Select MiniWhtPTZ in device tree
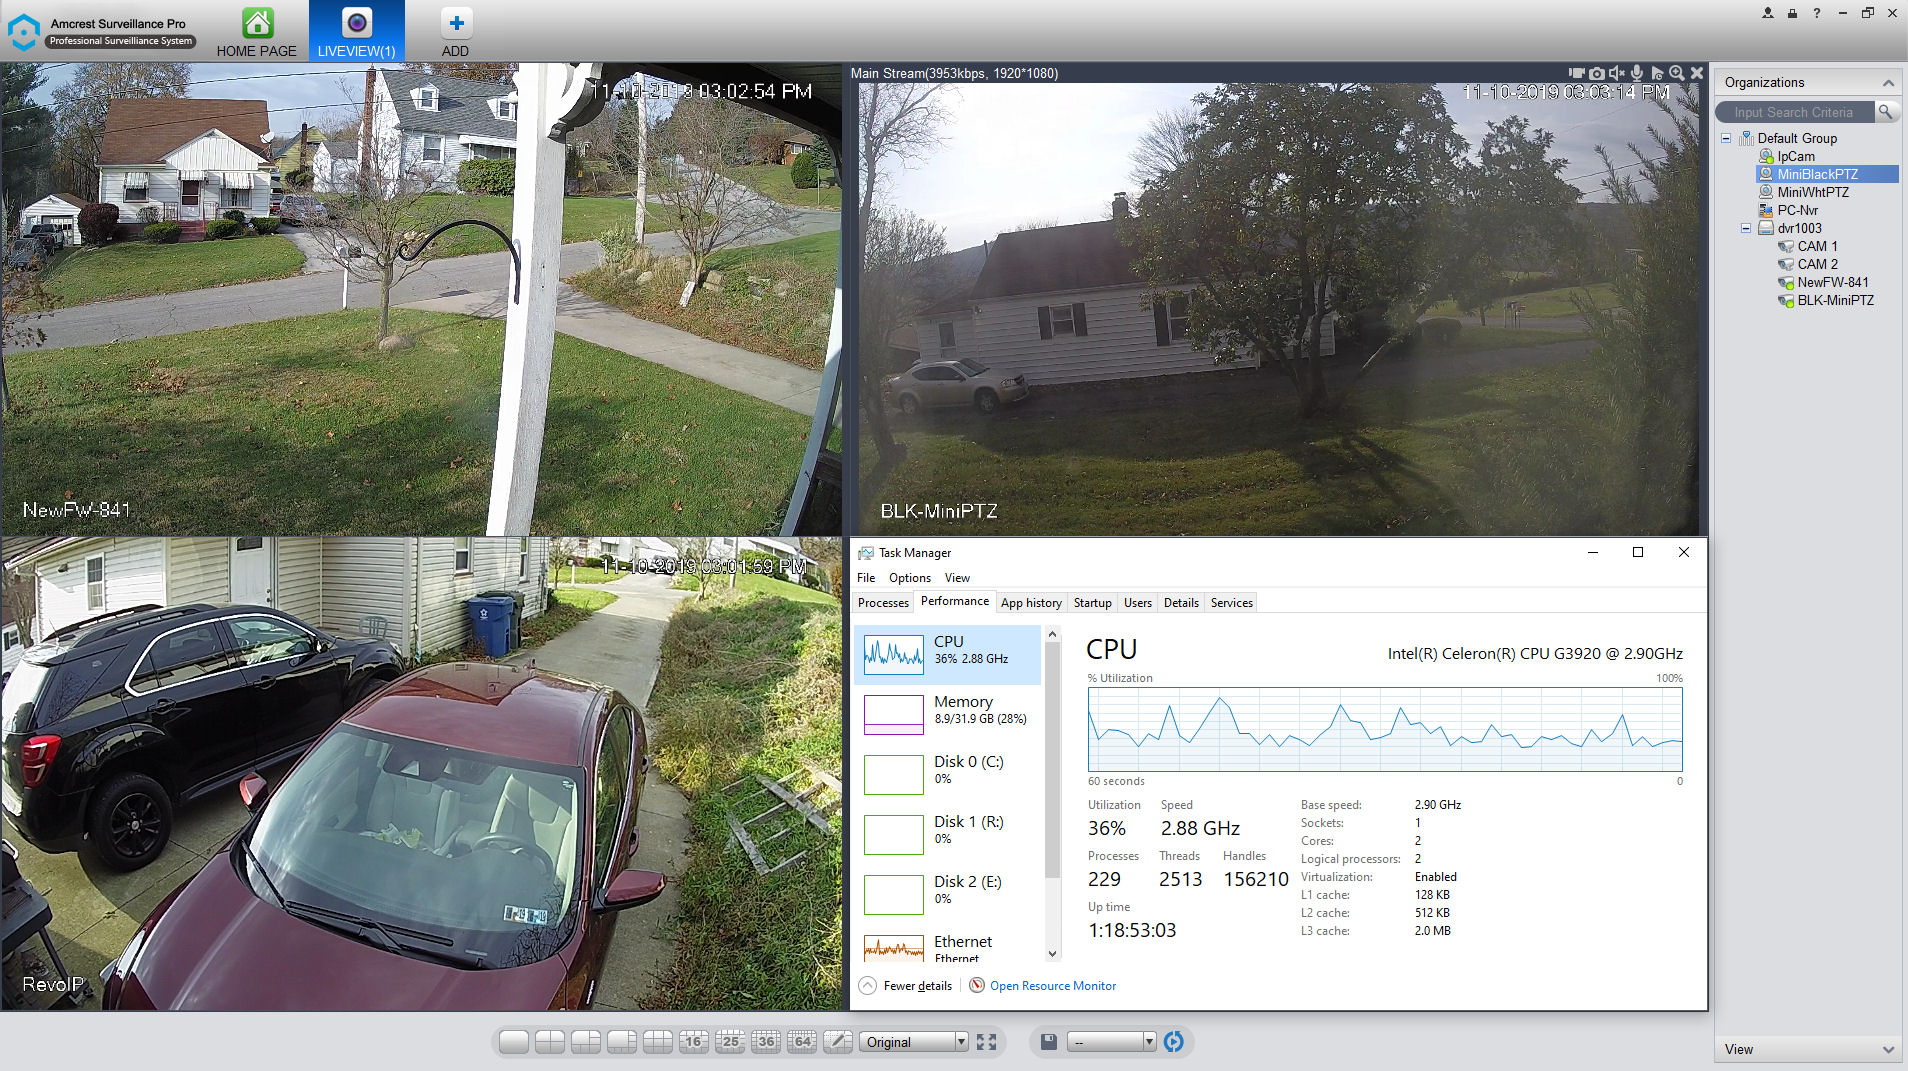 (1813, 192)
